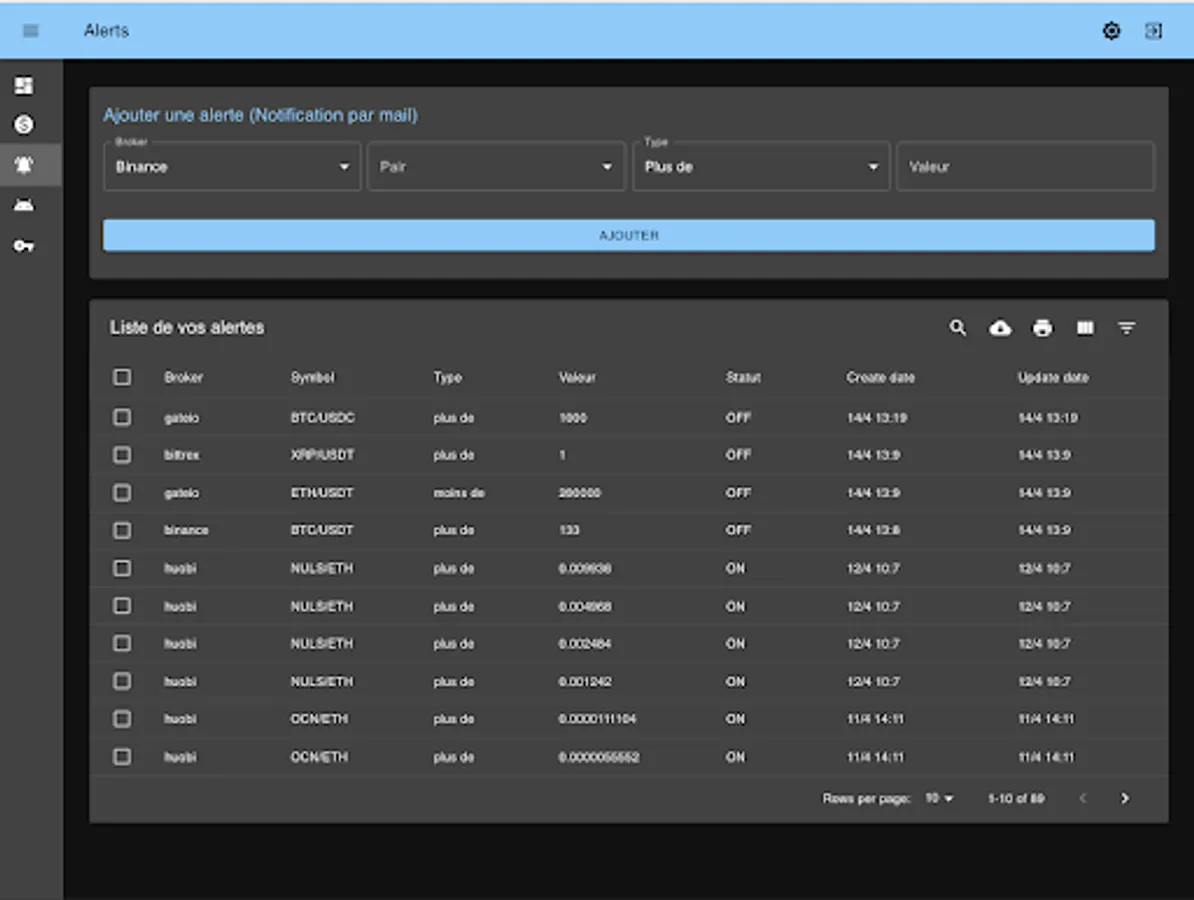Go to previous page of alerts
Viewport: 1194px width, 900px height.
tap(1083, 798)
